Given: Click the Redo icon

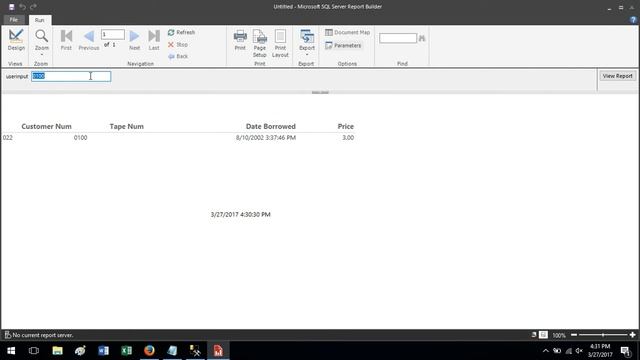Looking at the screenshot, I should [x=33, y=7].
